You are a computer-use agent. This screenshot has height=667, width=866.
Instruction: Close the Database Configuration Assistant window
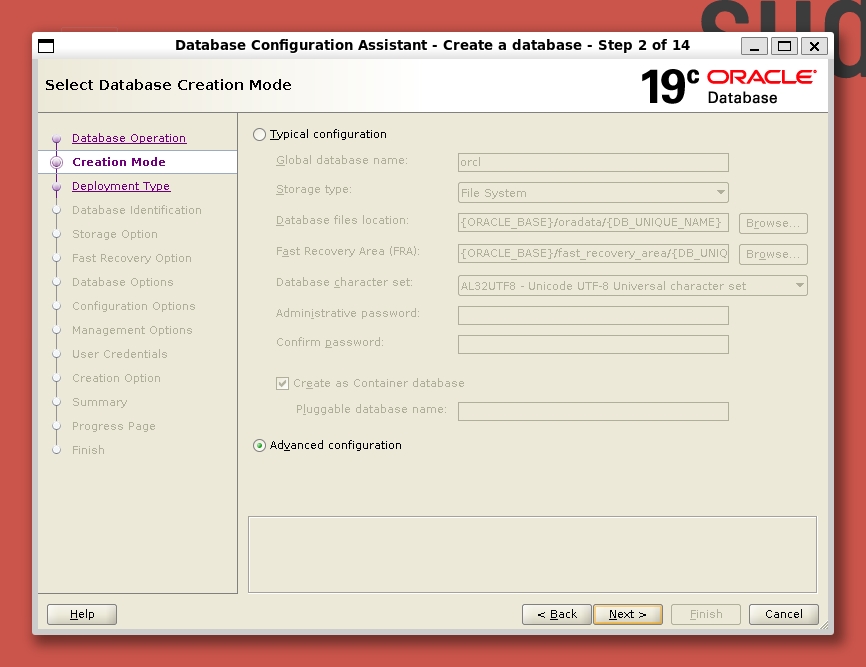point(814,46)
